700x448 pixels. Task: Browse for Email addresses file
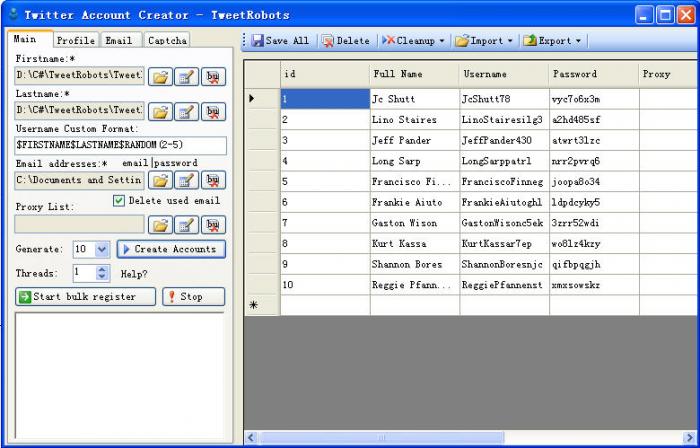160,180
